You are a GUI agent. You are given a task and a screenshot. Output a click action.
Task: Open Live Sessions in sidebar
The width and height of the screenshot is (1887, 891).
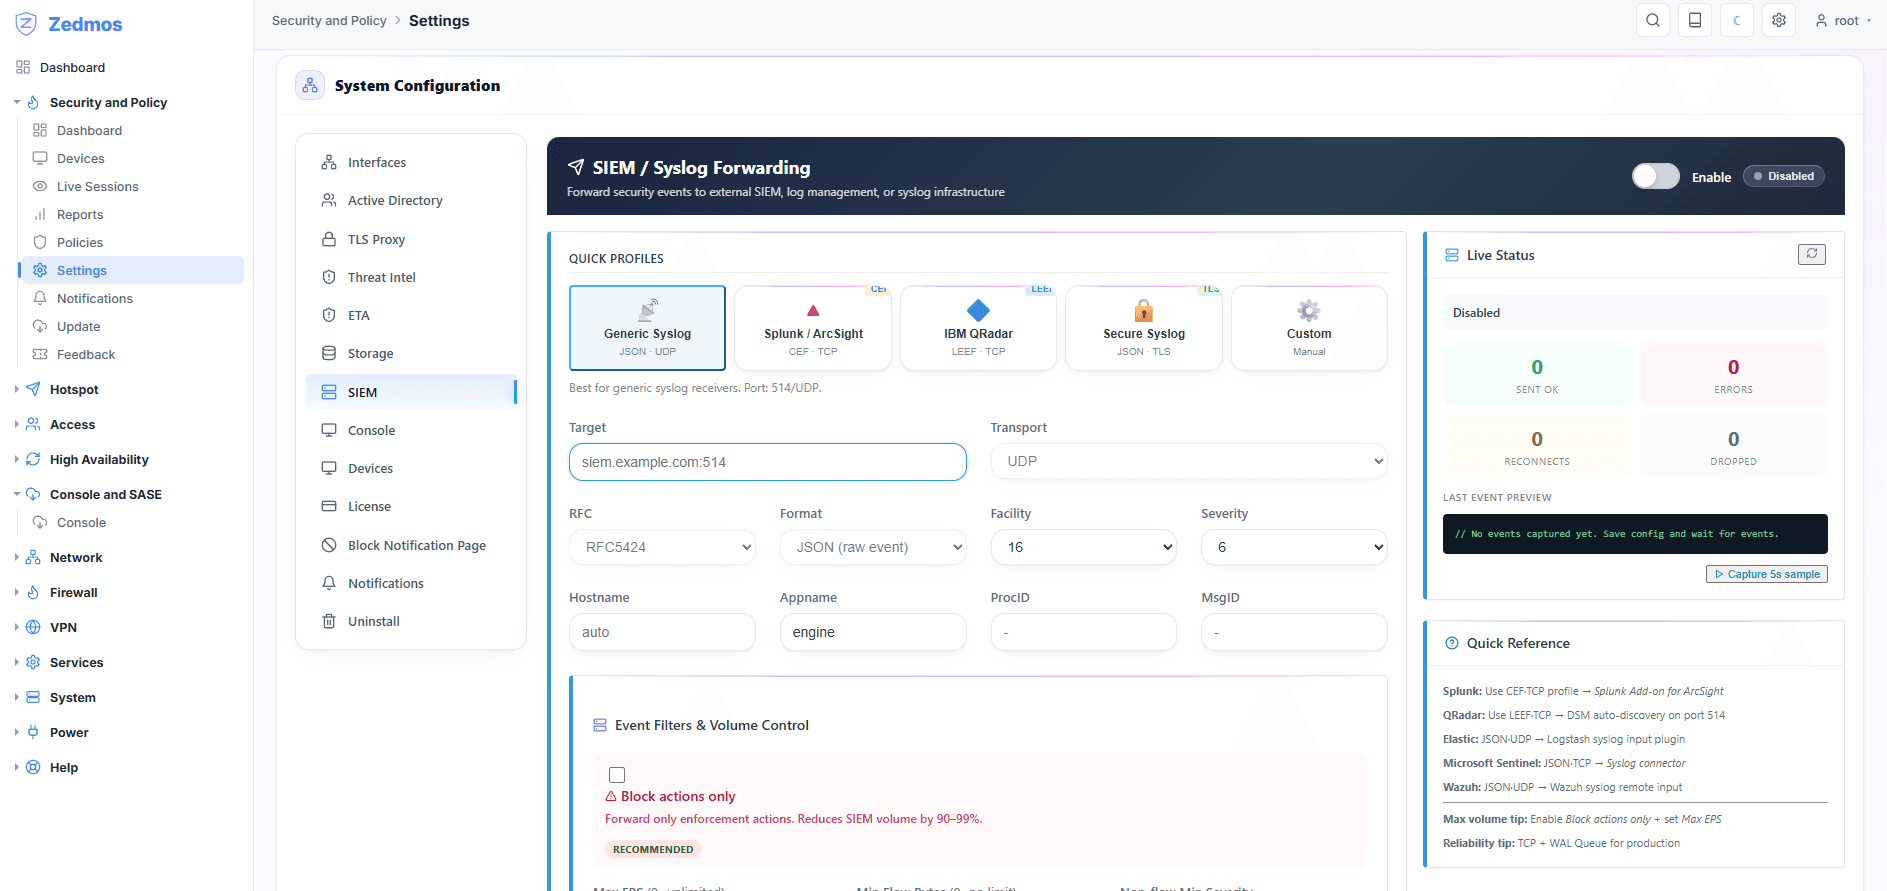pyautogui.click(x=97, y=186)
